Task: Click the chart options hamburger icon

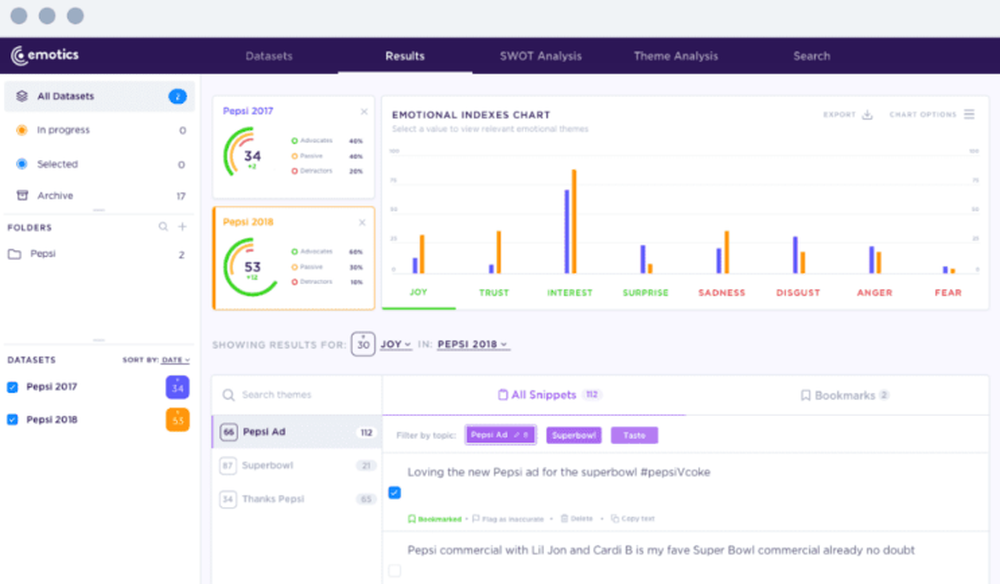Action: click(x=969, y=114)
